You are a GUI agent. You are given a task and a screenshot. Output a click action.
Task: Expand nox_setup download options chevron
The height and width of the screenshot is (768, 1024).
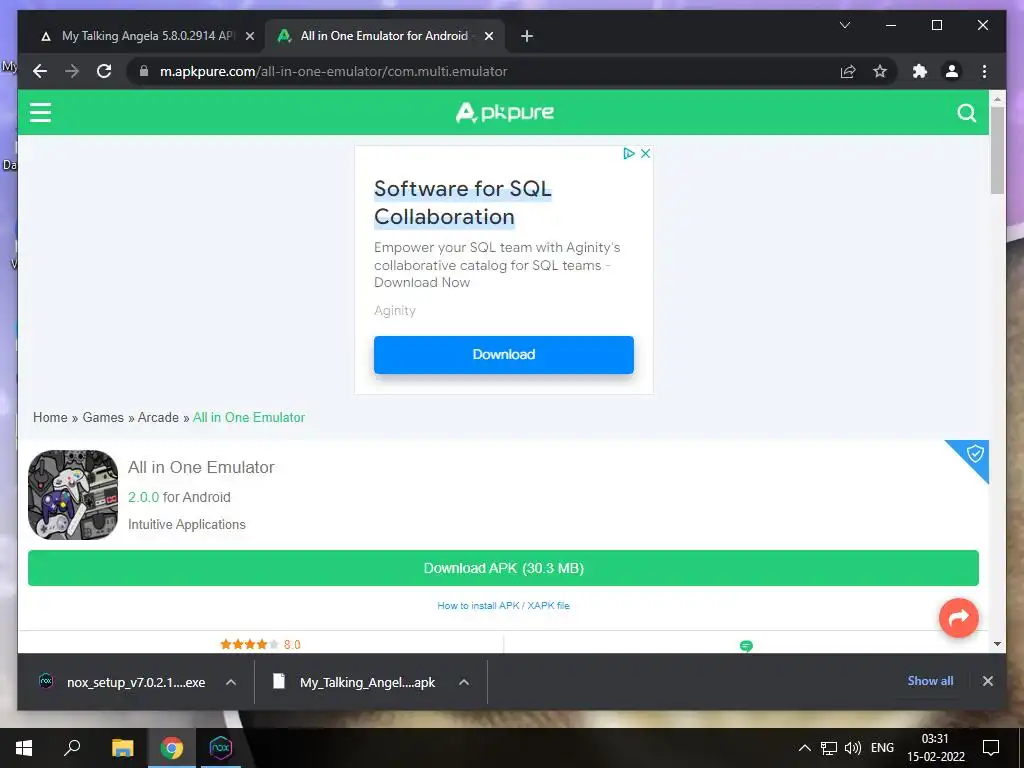pos(231,682)
